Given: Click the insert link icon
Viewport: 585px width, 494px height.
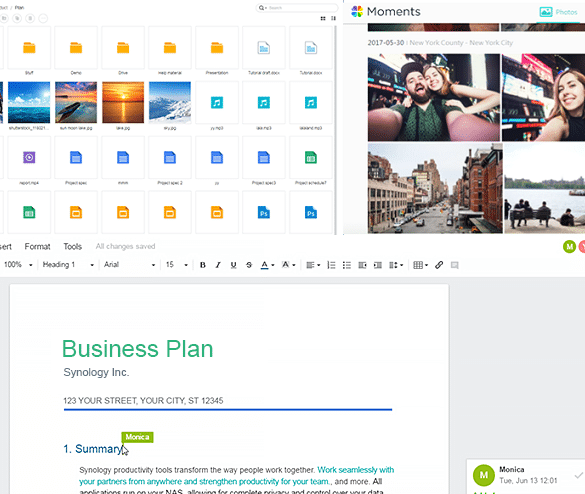Looking at the screenshot, I should (439, 265).
